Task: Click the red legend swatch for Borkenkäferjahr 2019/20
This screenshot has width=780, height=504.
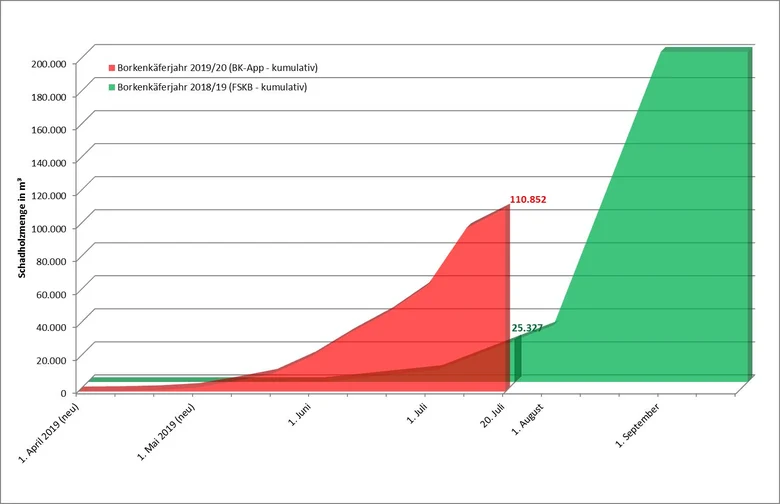Action: [112, 68]
